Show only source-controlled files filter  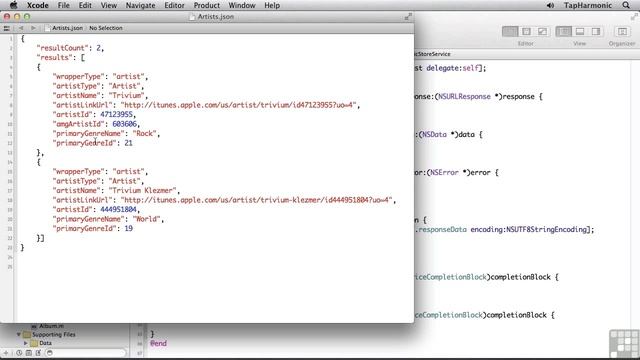tap(29, 353)
